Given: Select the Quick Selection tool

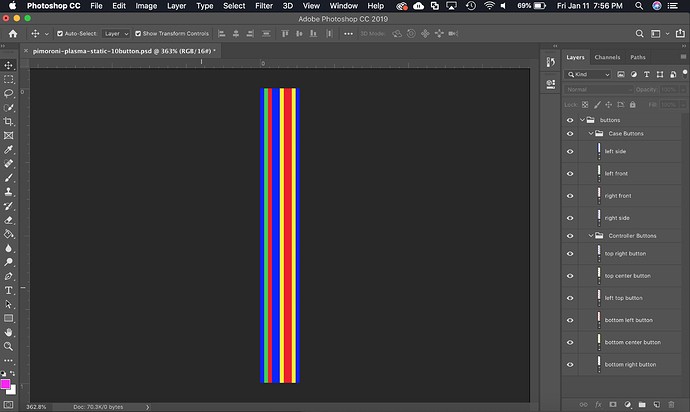Looking at the screenshot, I should click(x=8, y=108).
